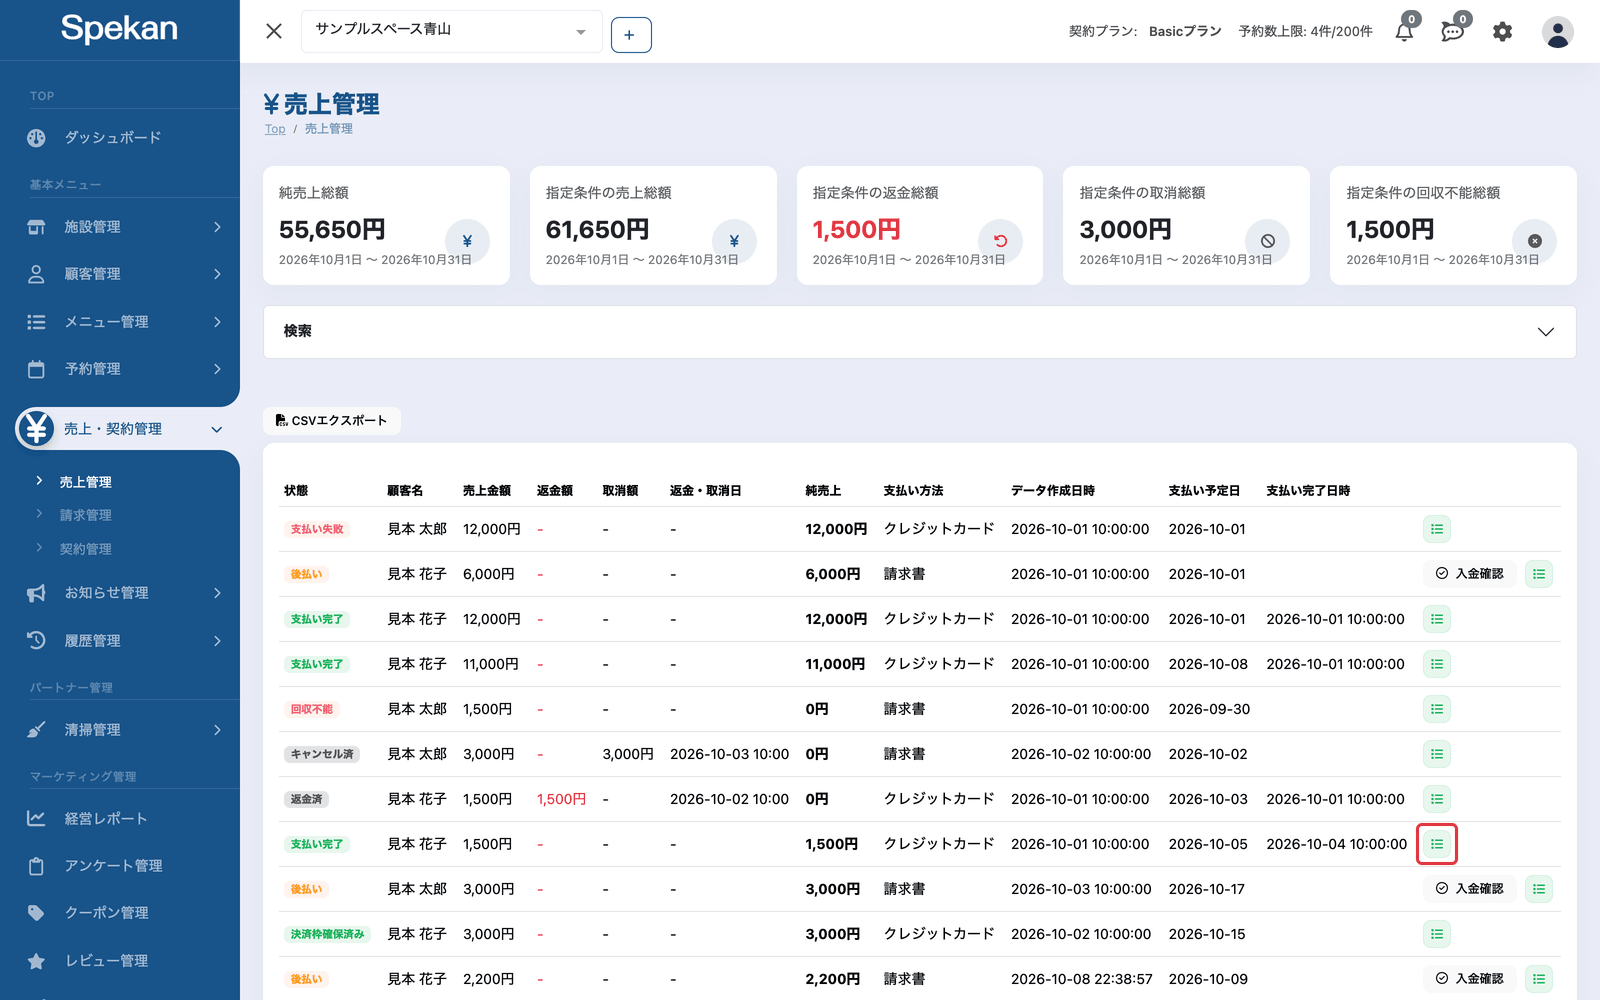Open detail list icon for 回収不能 row

click(x=1437, y=709)
